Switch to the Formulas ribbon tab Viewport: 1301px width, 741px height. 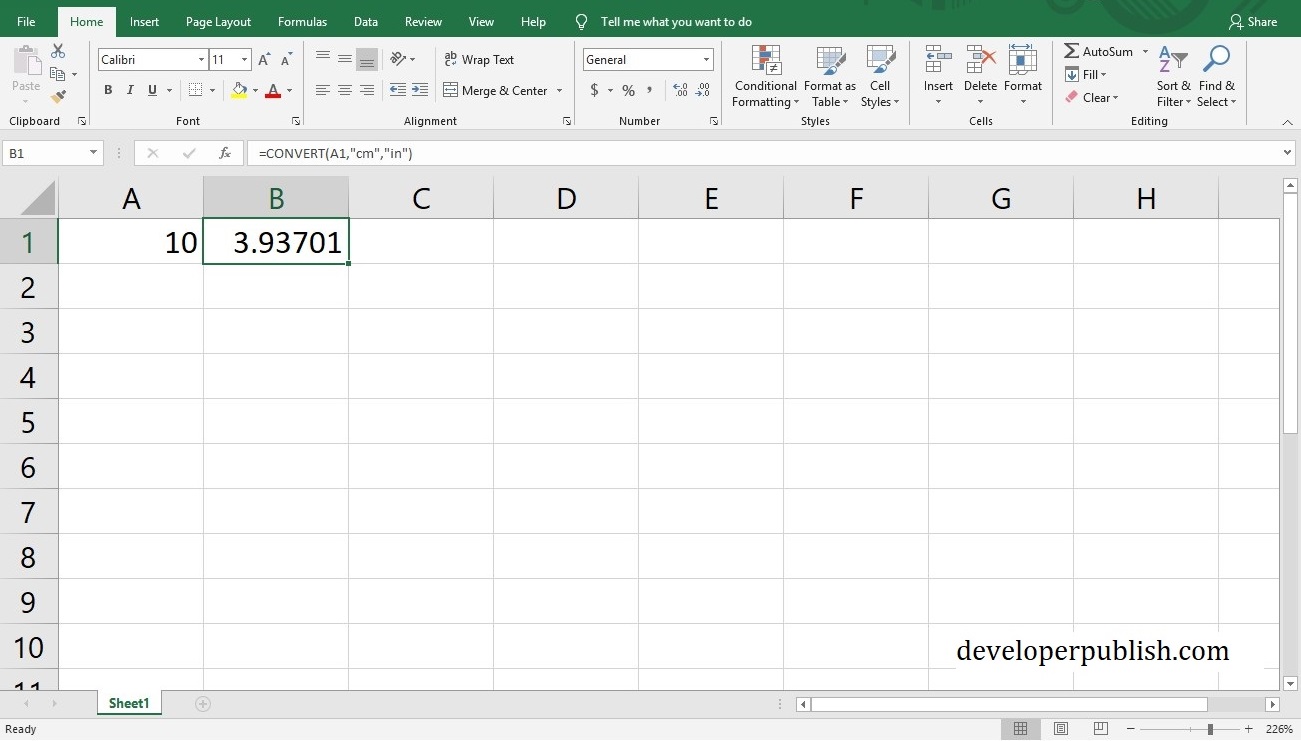pyautogui.click(x=302, y=21)
